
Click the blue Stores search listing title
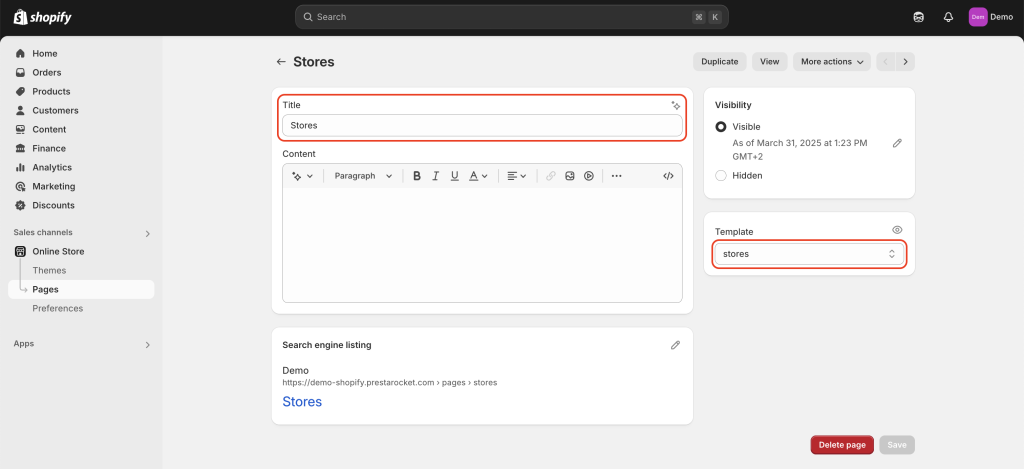coord(302,402)
